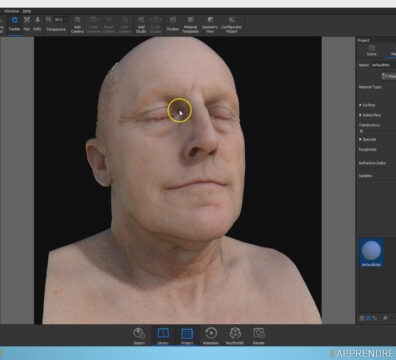Select the Tumble camera tool
Image resolution: width=396 pixels, height=360 pixels.
(x=14, y=24)
